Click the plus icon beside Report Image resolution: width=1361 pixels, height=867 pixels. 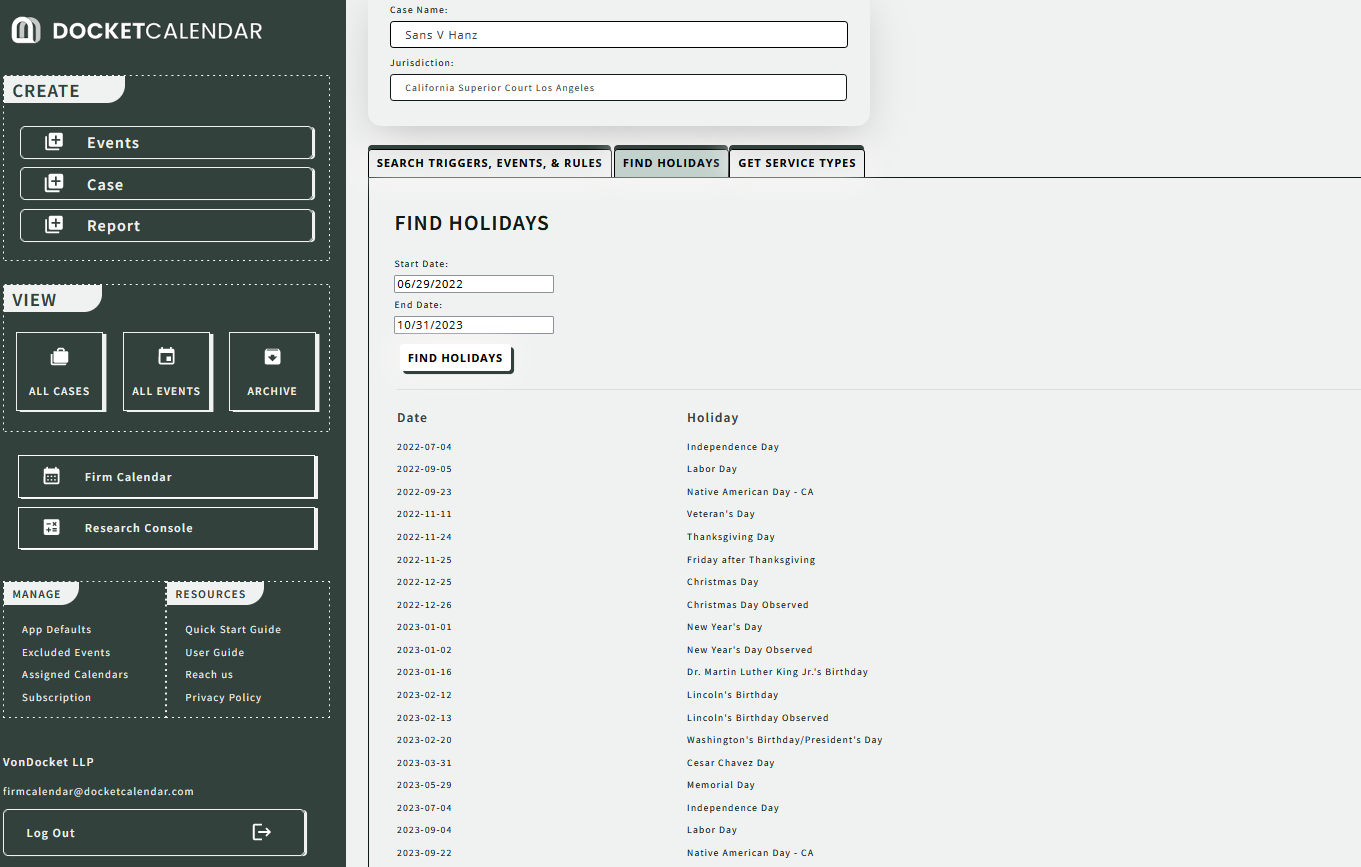pyautogui.click(x=54, y=225)
